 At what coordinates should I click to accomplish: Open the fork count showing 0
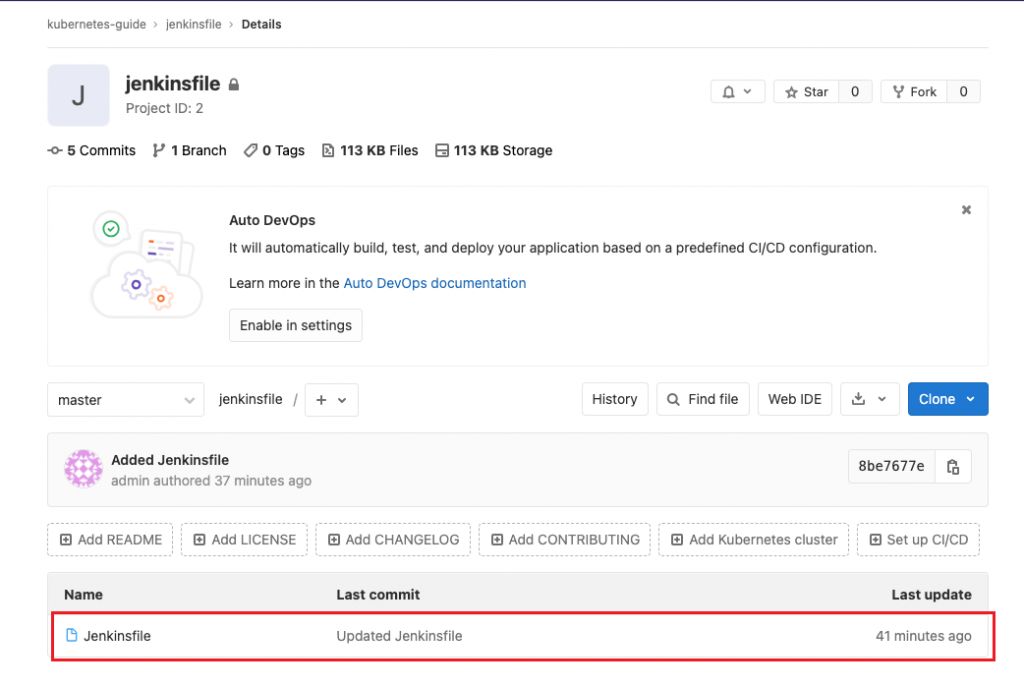963,92
